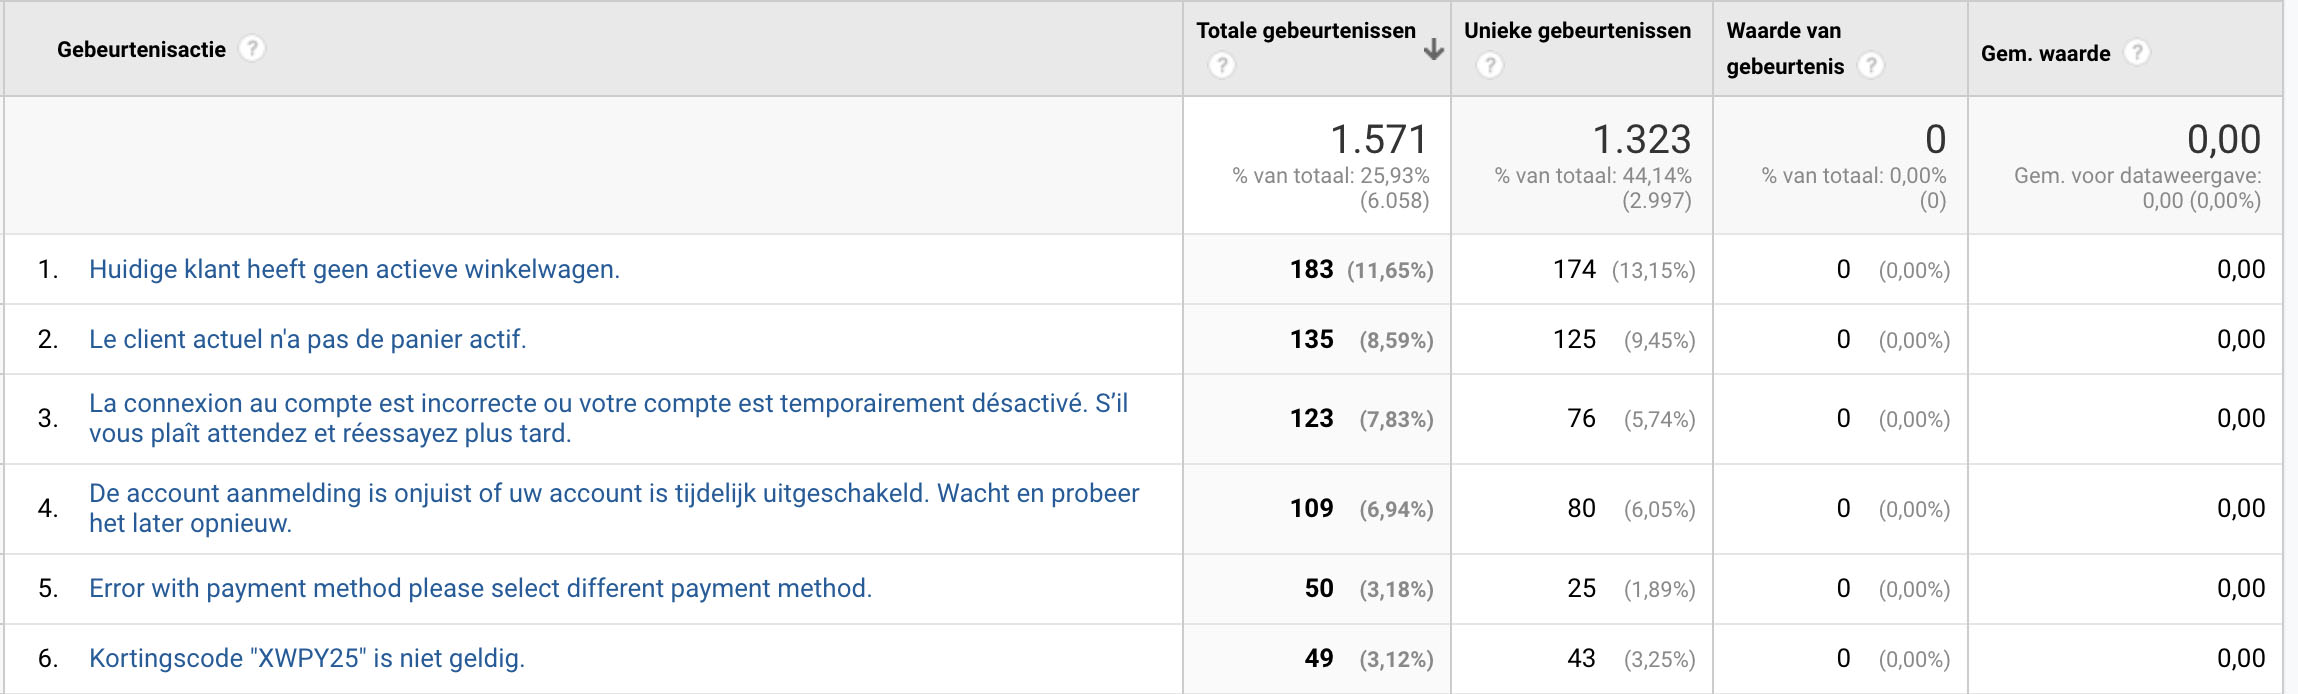Sort by Totale gebeurtenissen header text
Viewport: 2298px width, 694px height.
(x=1306, y=31)
